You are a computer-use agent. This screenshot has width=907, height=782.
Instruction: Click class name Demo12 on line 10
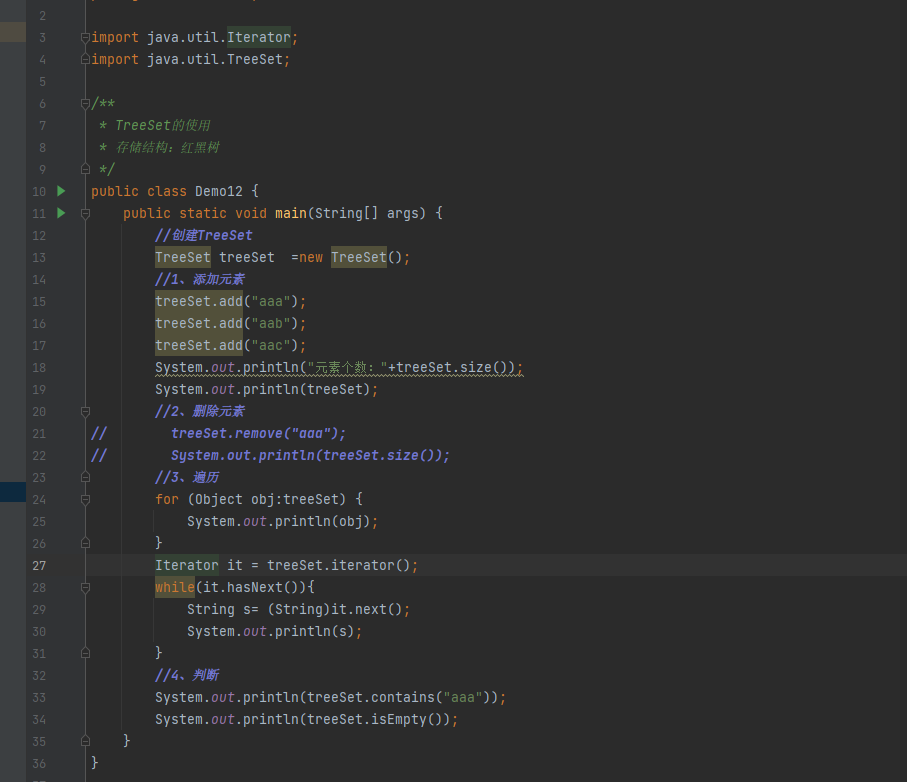[x=219, y=191]
